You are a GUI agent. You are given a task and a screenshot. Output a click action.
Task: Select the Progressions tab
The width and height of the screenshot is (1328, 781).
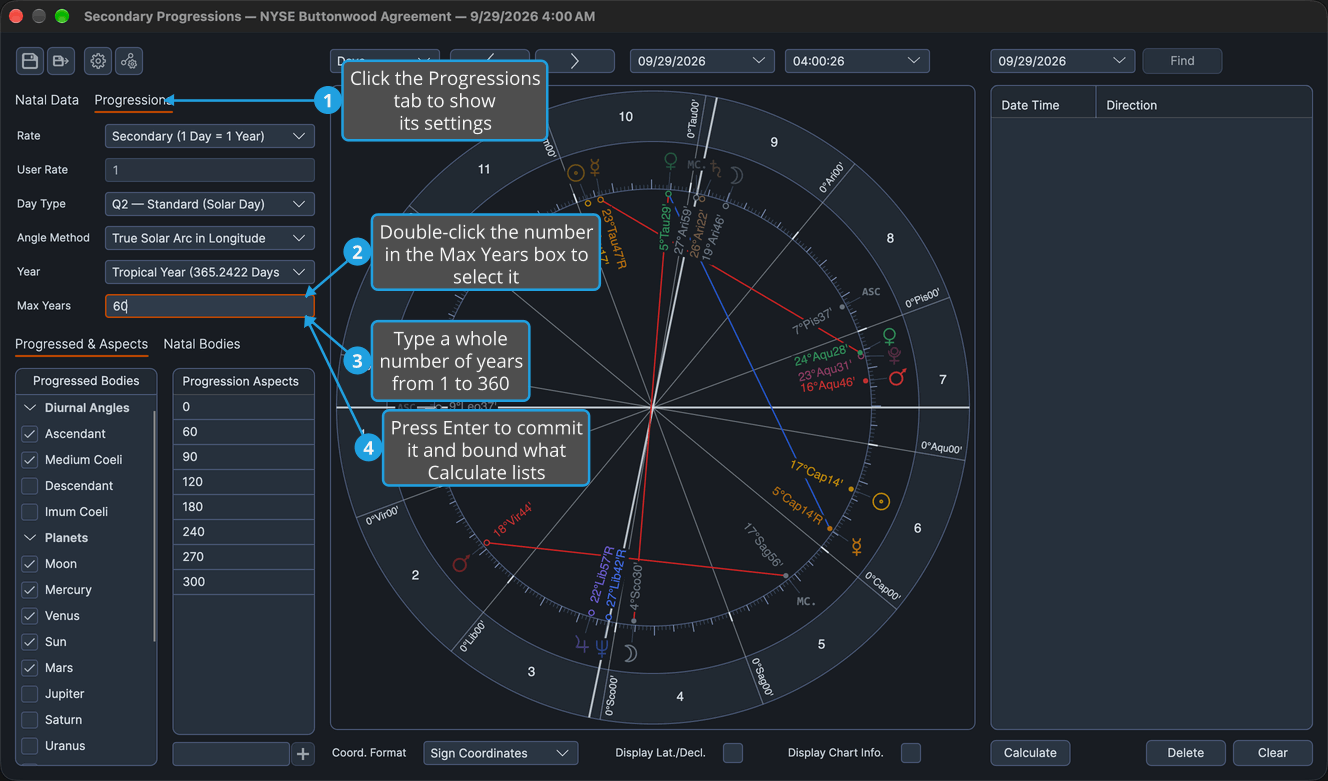click(132, 100)
